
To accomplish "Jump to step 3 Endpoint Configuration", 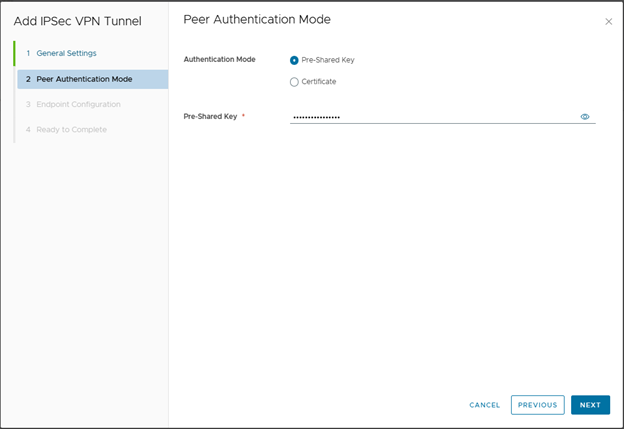I will click(x=78, y=104).
